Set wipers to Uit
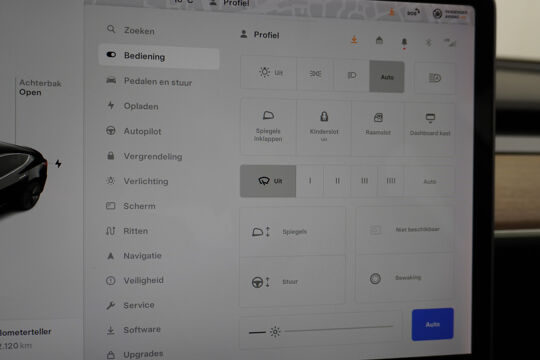Viewport: 540px width, 360px height. tap(268, 181)
